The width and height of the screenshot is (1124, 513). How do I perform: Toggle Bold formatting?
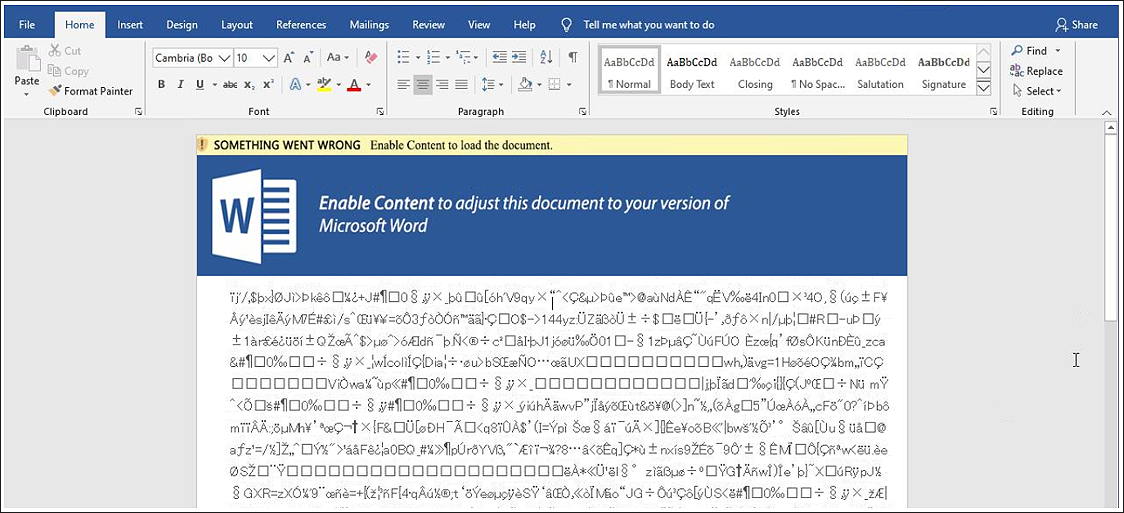[x=162, y=85]
